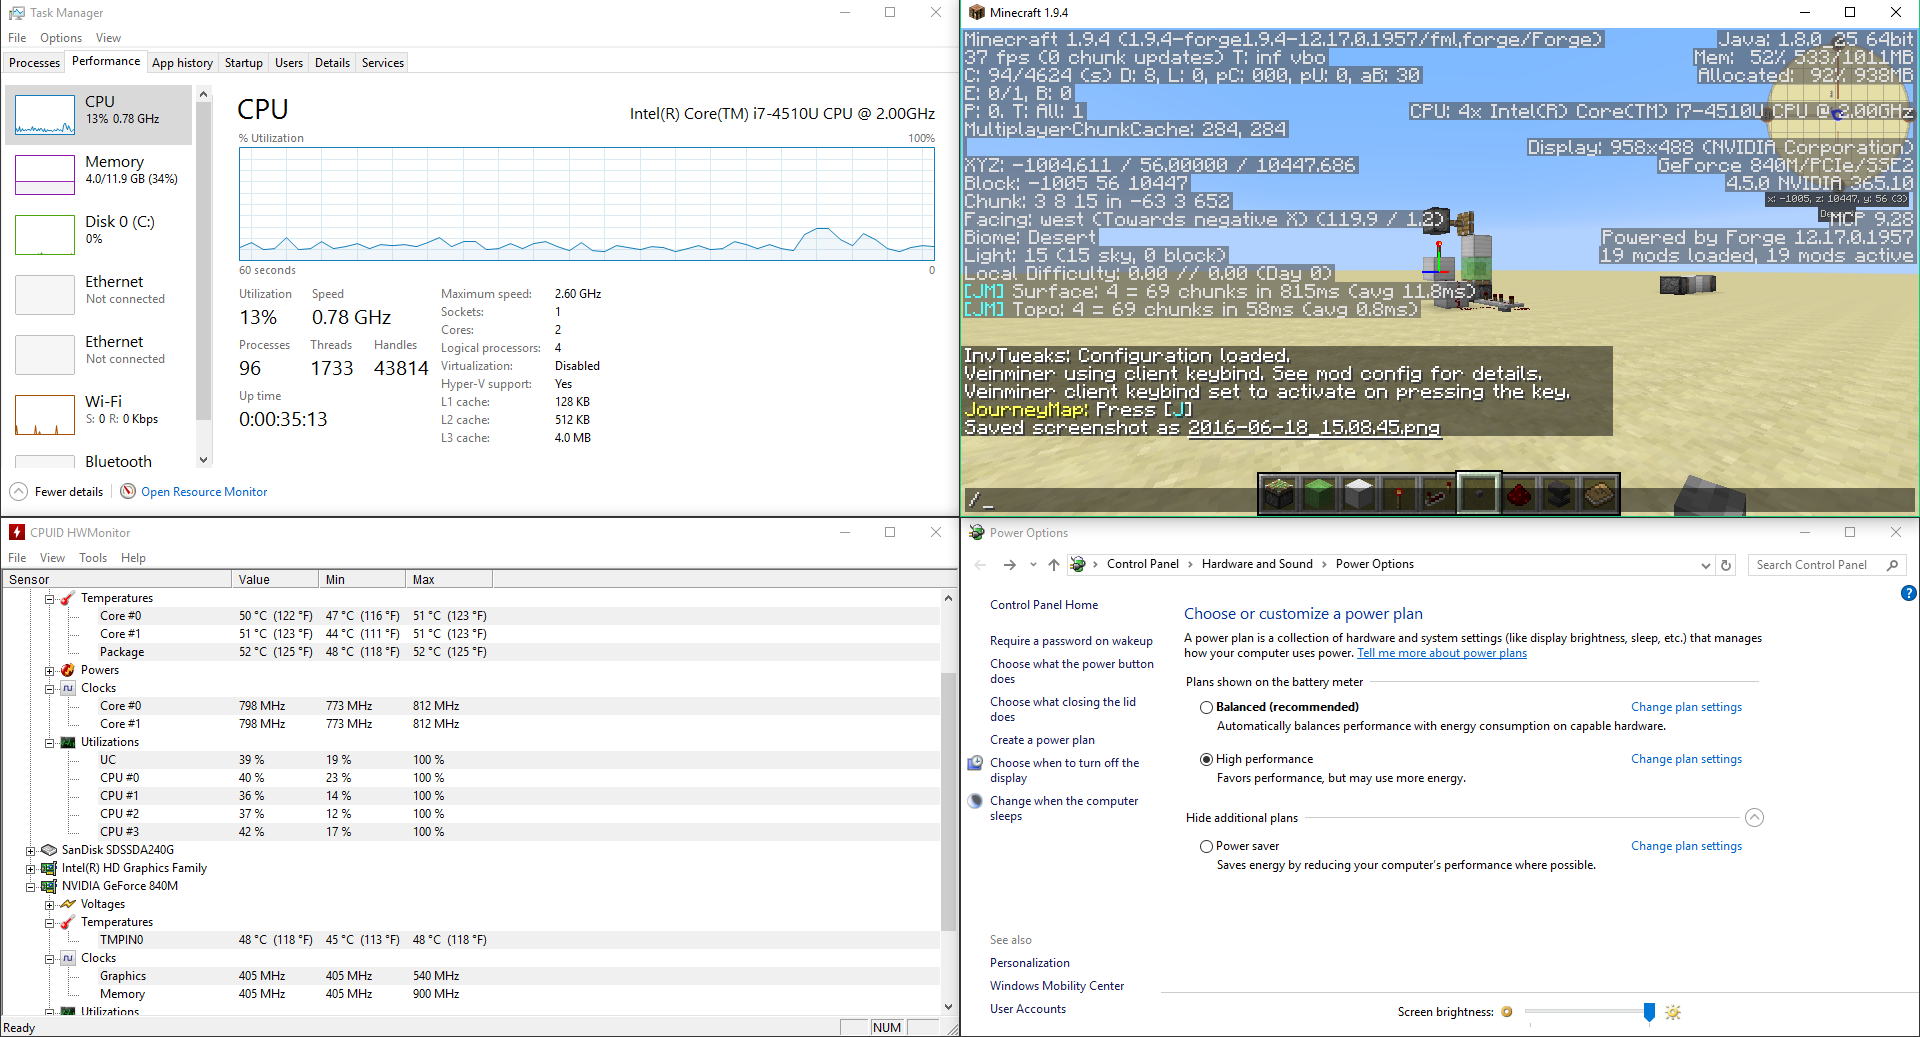Select the High performance power plan
The height and width of the screenshot is (1037, 1920).
[1207, 759]
